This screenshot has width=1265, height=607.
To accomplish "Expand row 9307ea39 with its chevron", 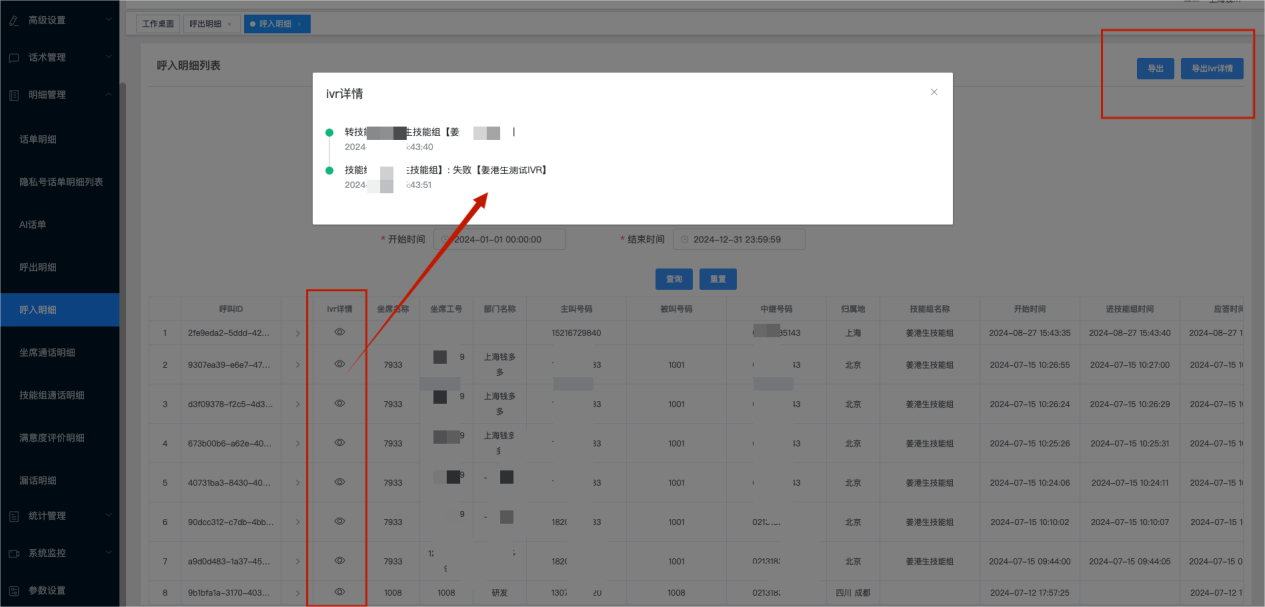I will click(297, 365).
